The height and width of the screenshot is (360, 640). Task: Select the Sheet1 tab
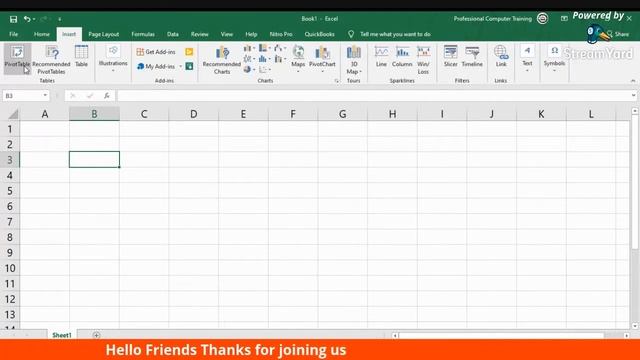62,335
